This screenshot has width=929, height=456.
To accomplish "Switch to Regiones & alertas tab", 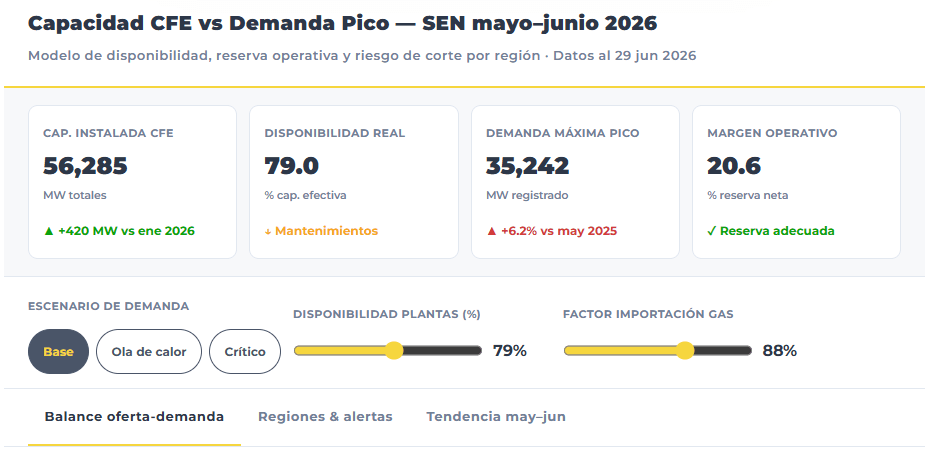I will click(325, 417).
